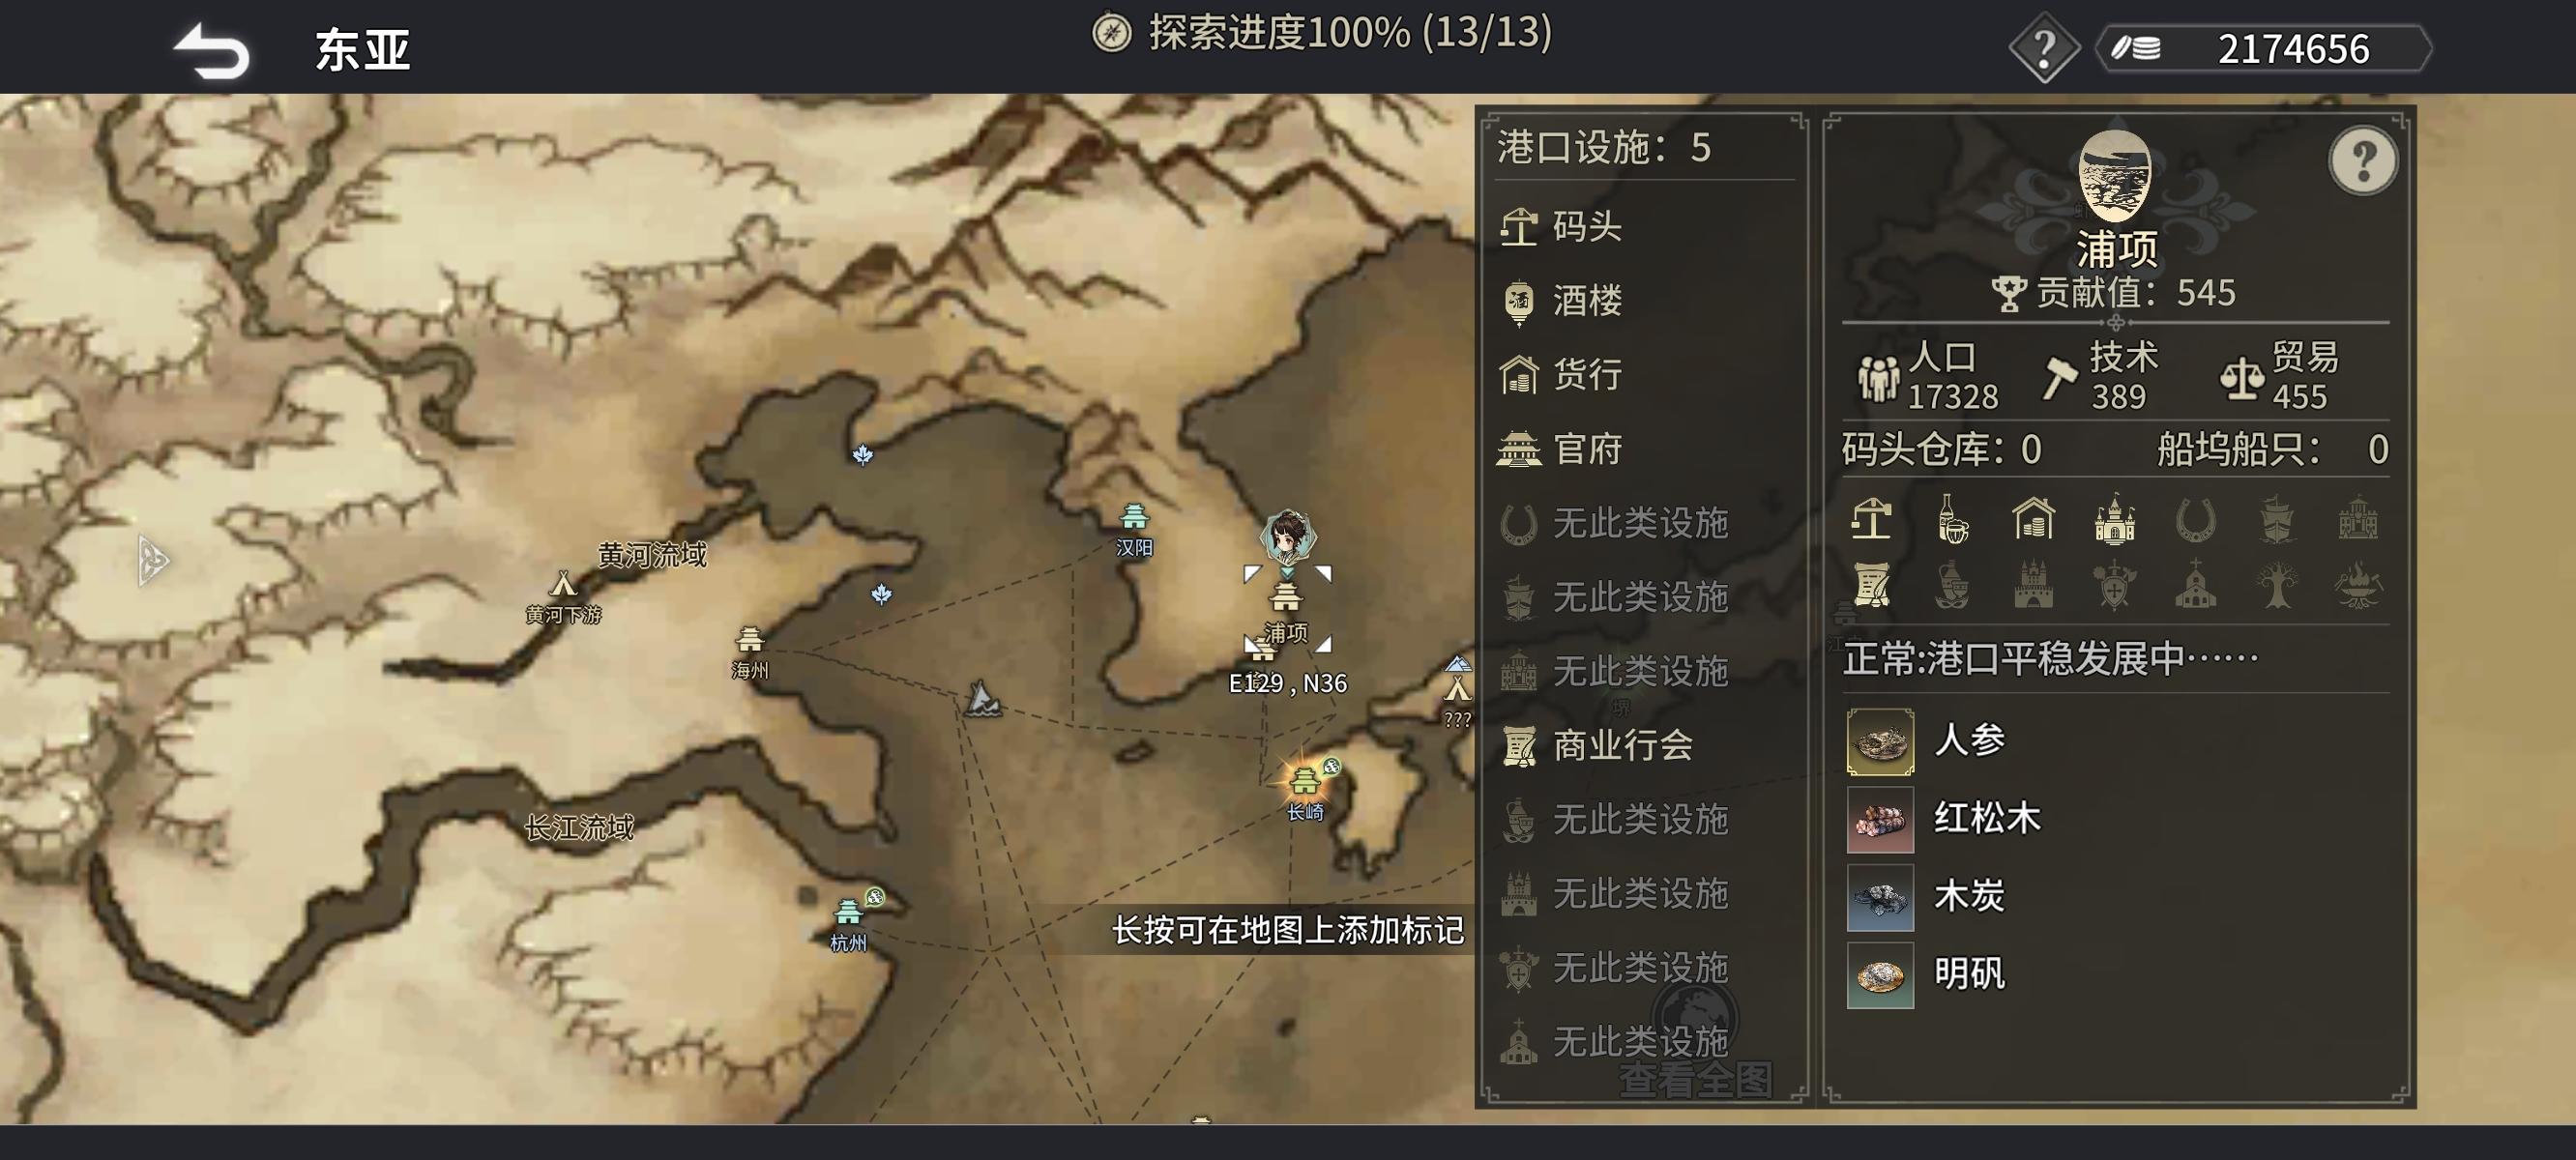Open the port info help circle
2576x1160 pixels.
[x=2362, y=160]
